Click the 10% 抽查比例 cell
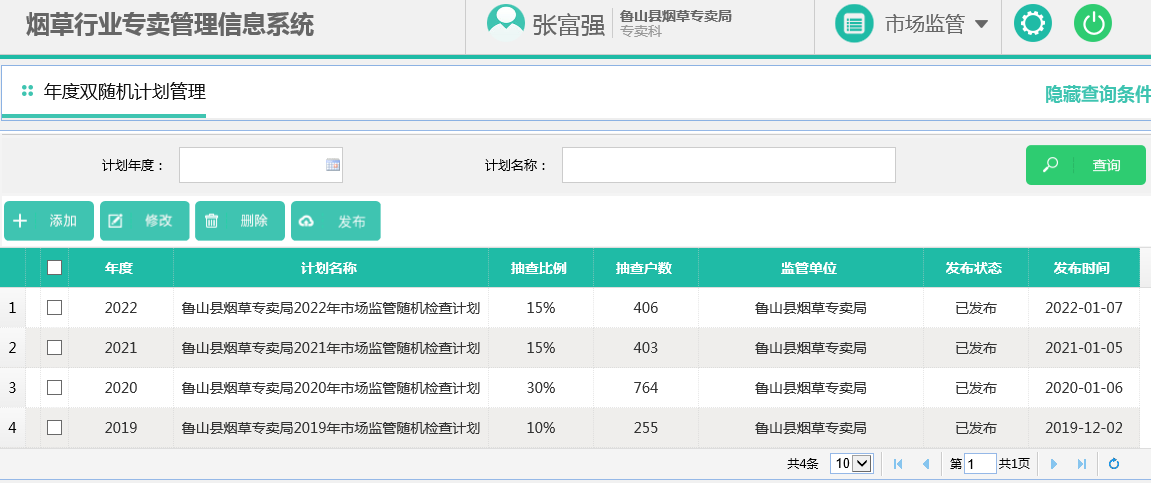1151x483 pixels. (x=540, y=426)
